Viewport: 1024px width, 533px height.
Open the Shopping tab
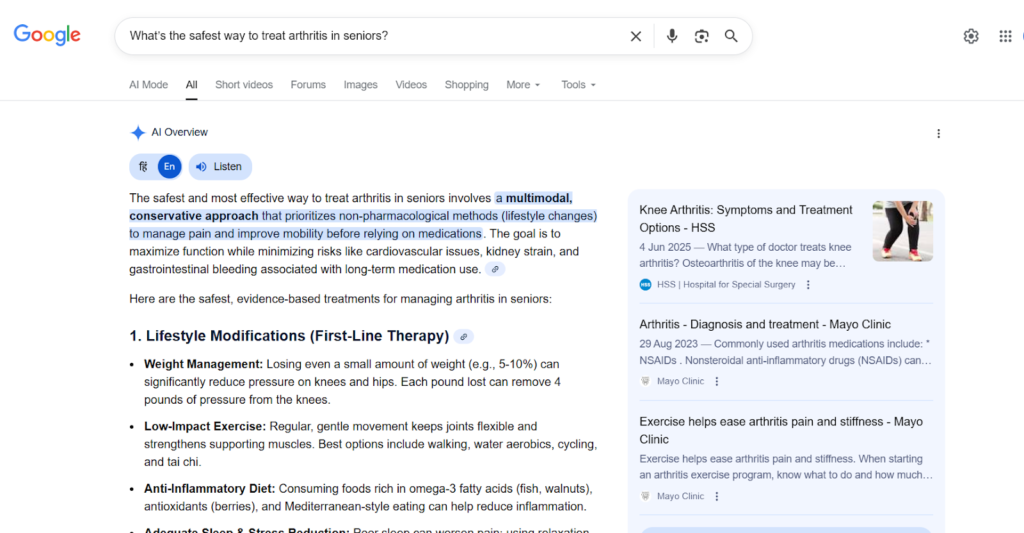(466, 85)
